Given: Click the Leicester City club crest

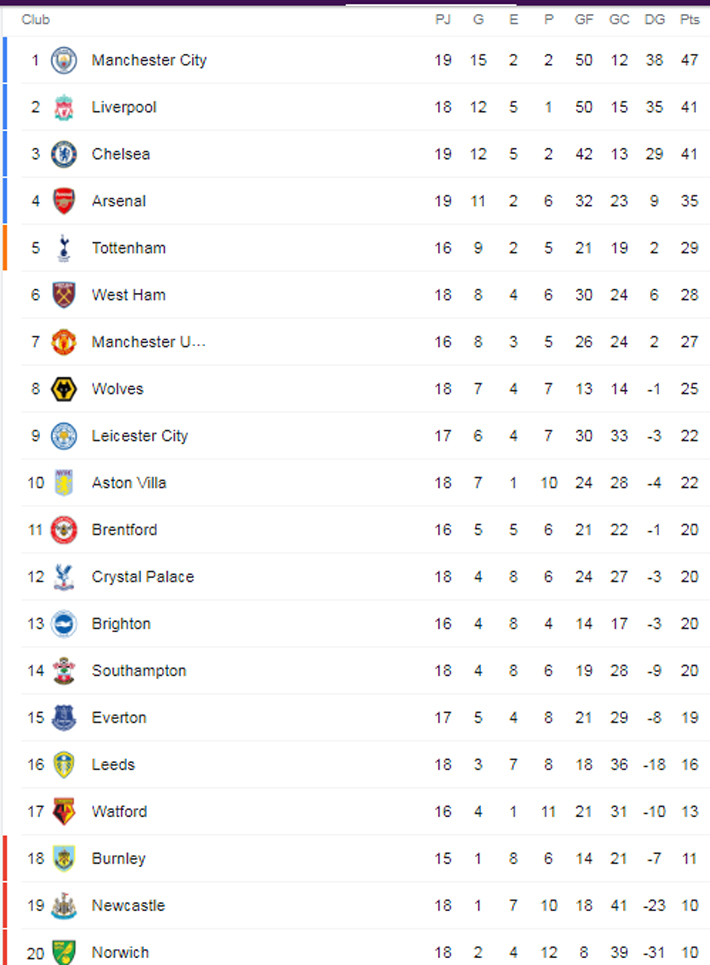Looking at the screenshot, I should click(x=64, y=436).
